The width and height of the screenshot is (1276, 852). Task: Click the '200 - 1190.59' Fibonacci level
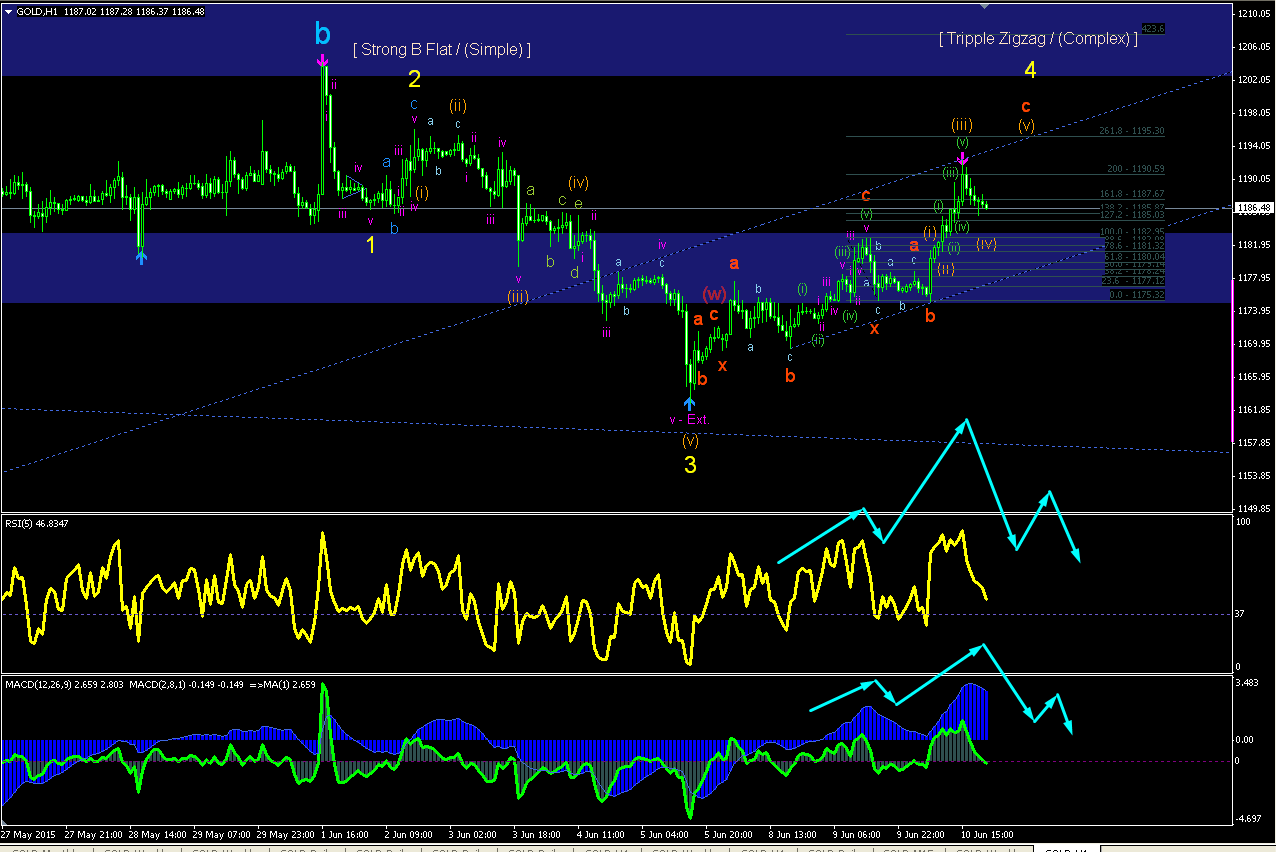[x=1136, y=169]
